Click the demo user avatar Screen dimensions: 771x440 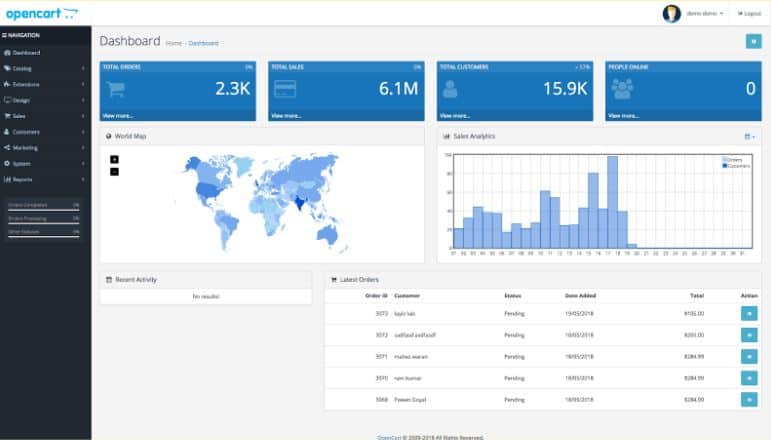(x=672, y=13)
